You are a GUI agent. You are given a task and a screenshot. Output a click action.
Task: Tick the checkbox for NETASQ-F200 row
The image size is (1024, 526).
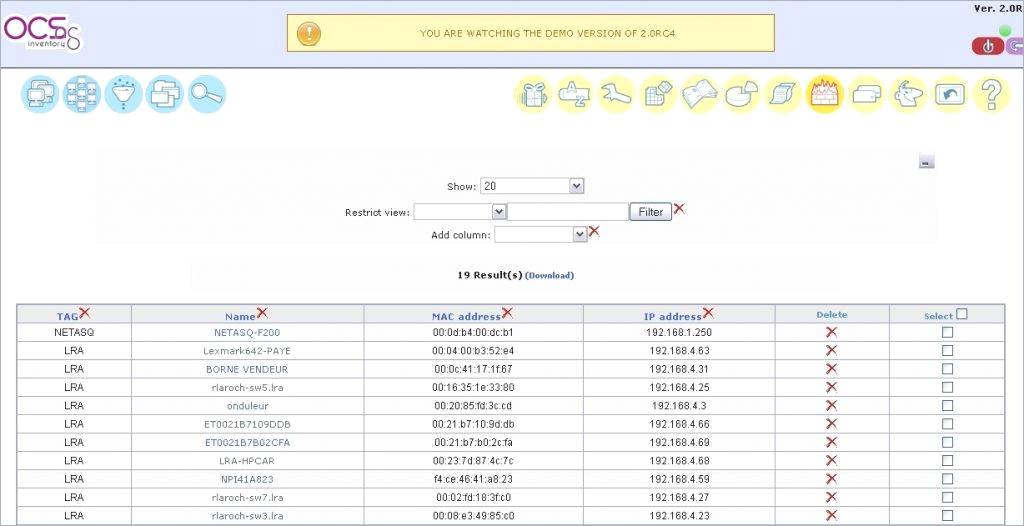[x=947, y=332]
